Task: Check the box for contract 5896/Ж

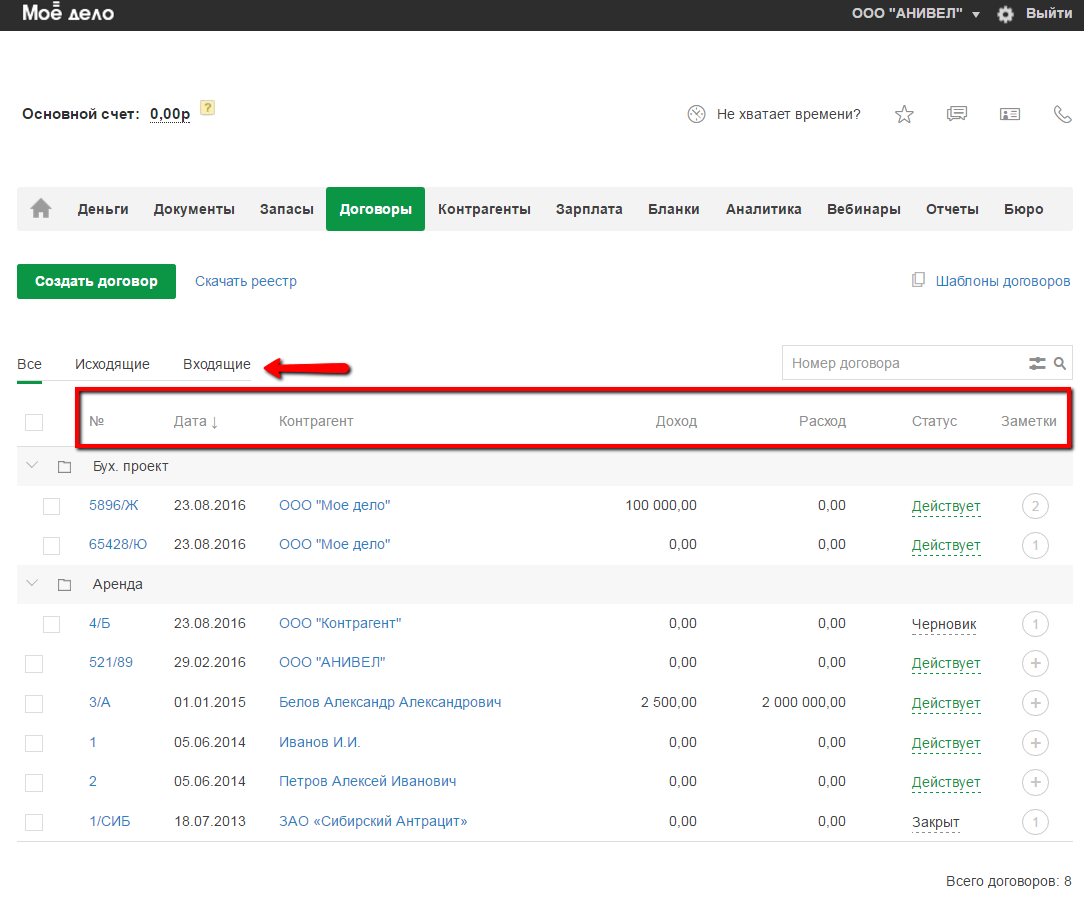Action: point(52,506)
